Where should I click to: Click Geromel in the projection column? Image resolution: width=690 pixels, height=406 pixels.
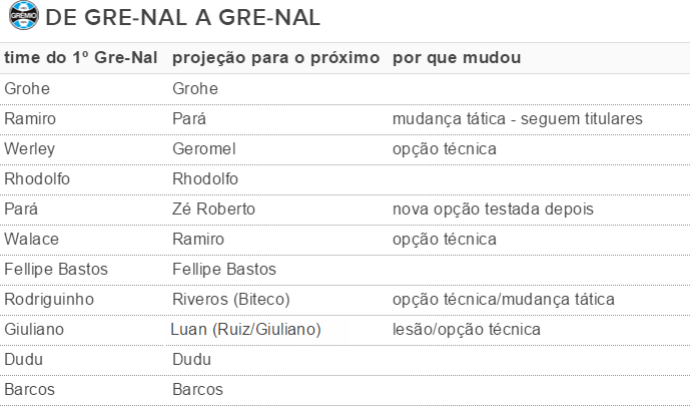[204, 149]
